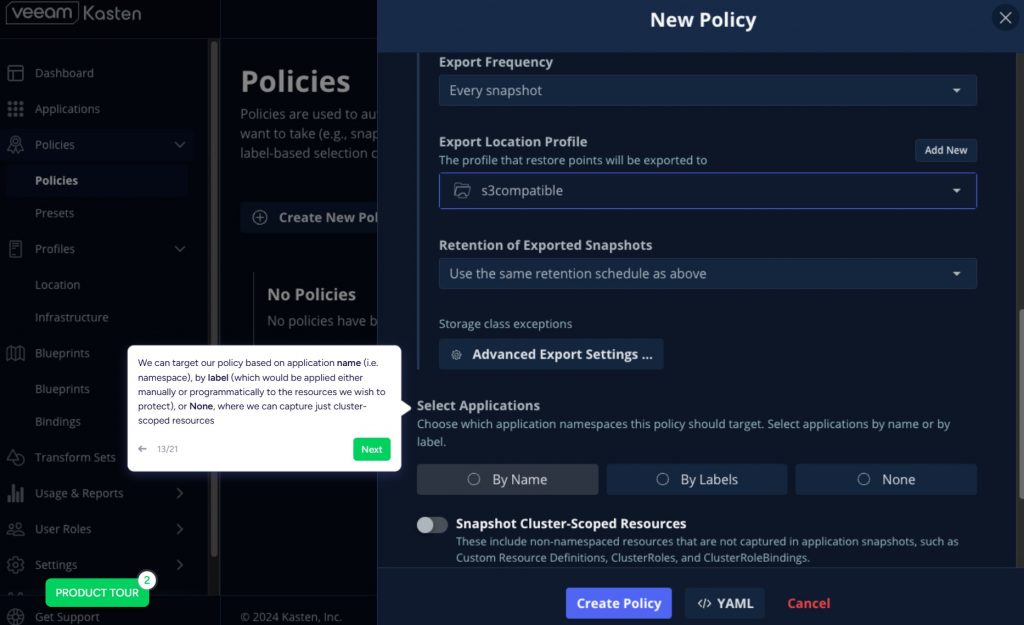Expand Retention of Exported Snapshots dropdown
The height and width of the screenshot is (625, 1024).
pos(707,273)
